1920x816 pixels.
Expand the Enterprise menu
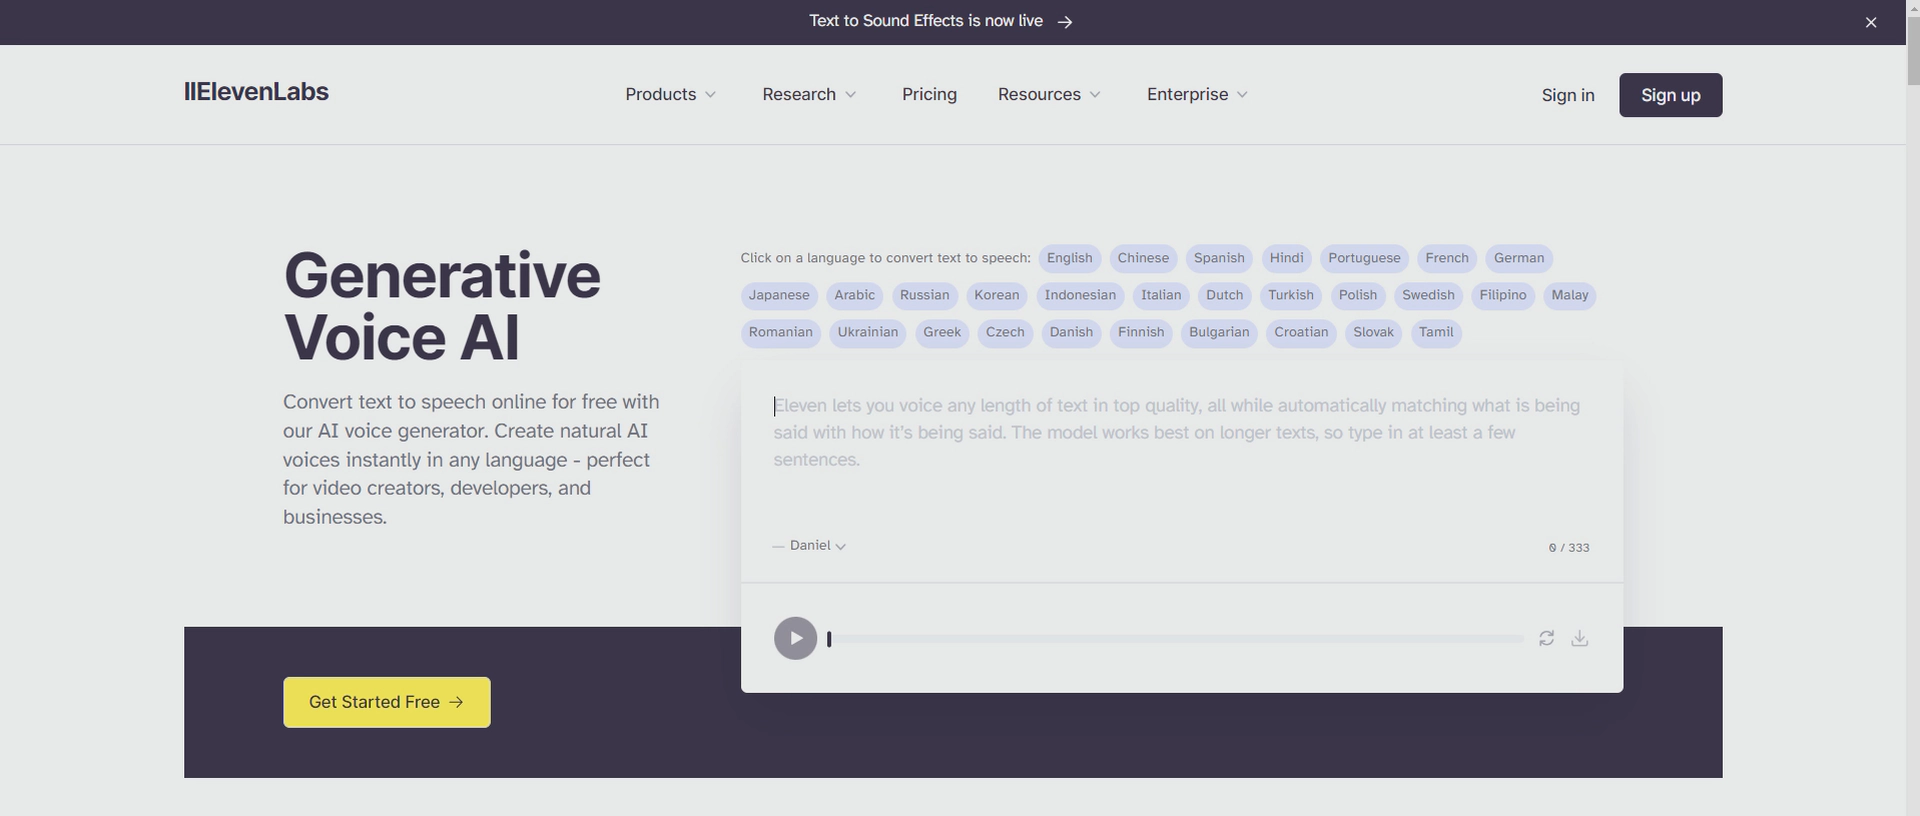[x=1197, y=94]
